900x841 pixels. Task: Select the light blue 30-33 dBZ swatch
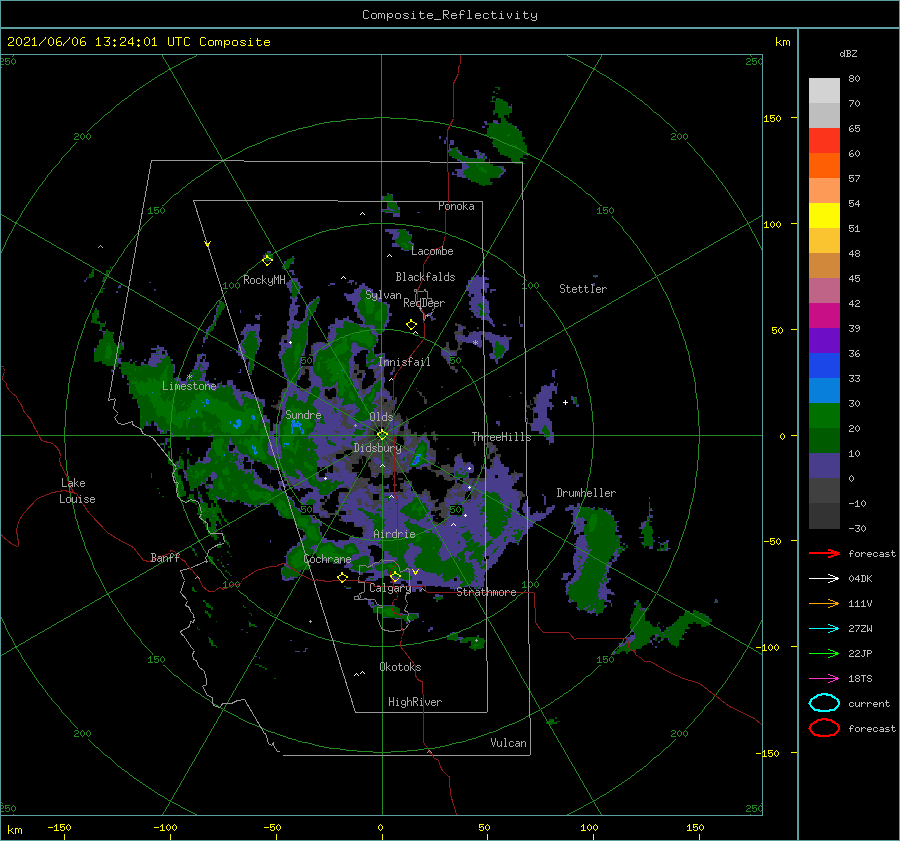[x=824, y=391]
